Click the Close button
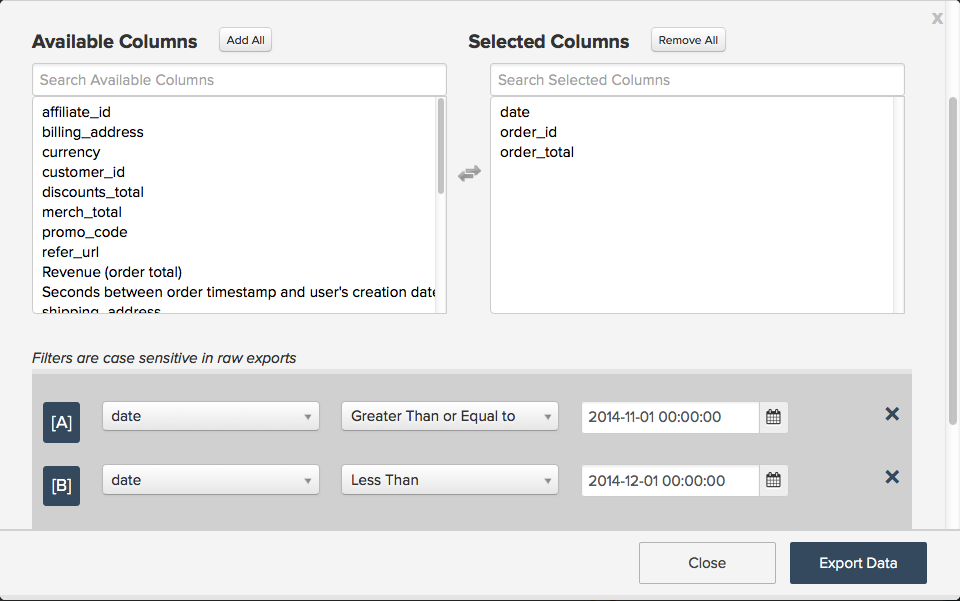The width and height of the screenshot is (960, 601). point(707,563)
